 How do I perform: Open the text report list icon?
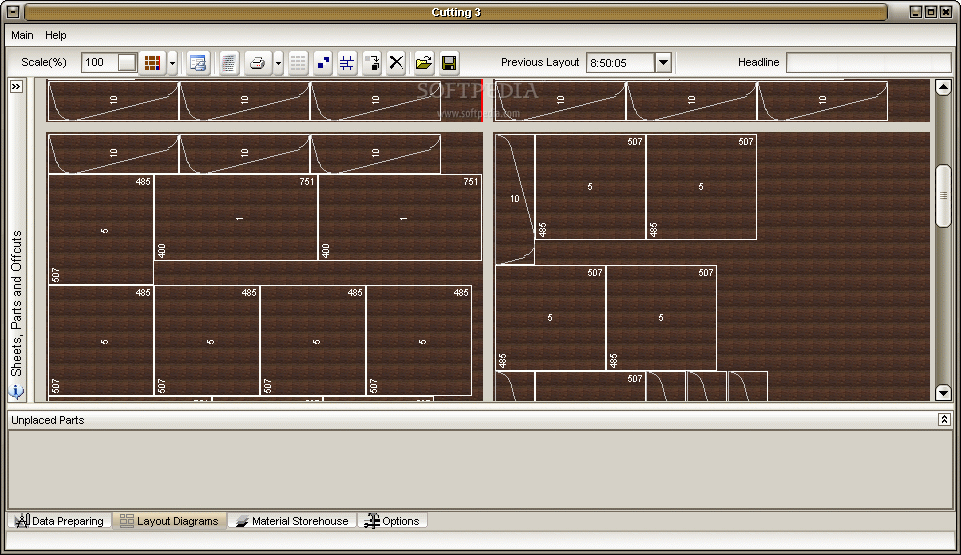[229, 62]
